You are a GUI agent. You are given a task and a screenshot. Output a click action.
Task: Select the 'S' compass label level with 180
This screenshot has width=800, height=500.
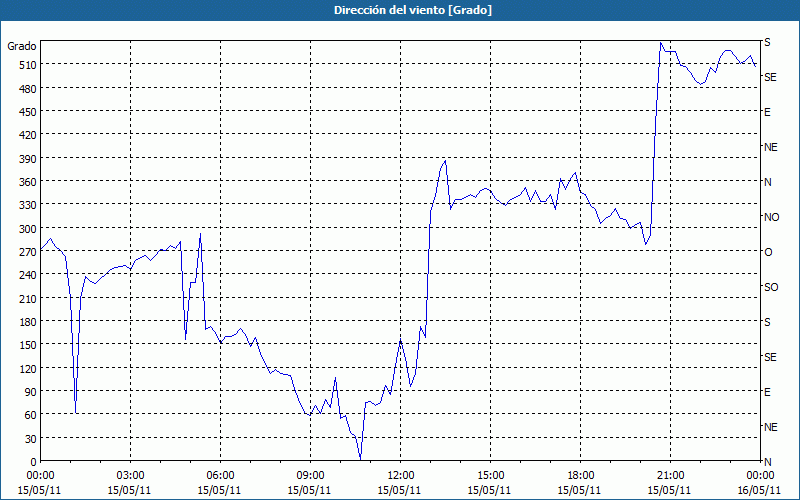tap(767, 322)
